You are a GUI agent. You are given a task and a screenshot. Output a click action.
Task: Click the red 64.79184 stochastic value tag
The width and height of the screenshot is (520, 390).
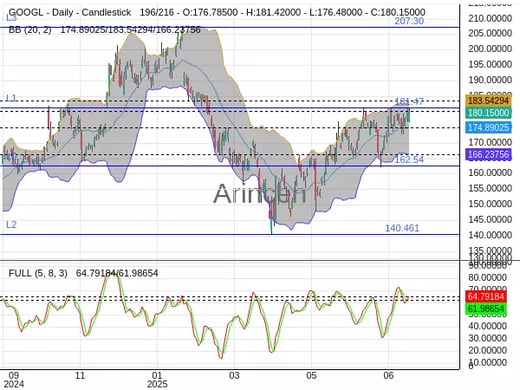pos(486,296)
